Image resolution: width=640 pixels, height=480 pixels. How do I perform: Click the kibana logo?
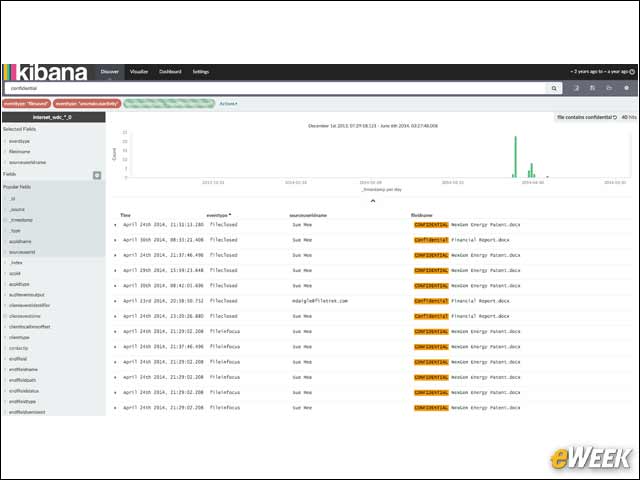click(45, 73)
